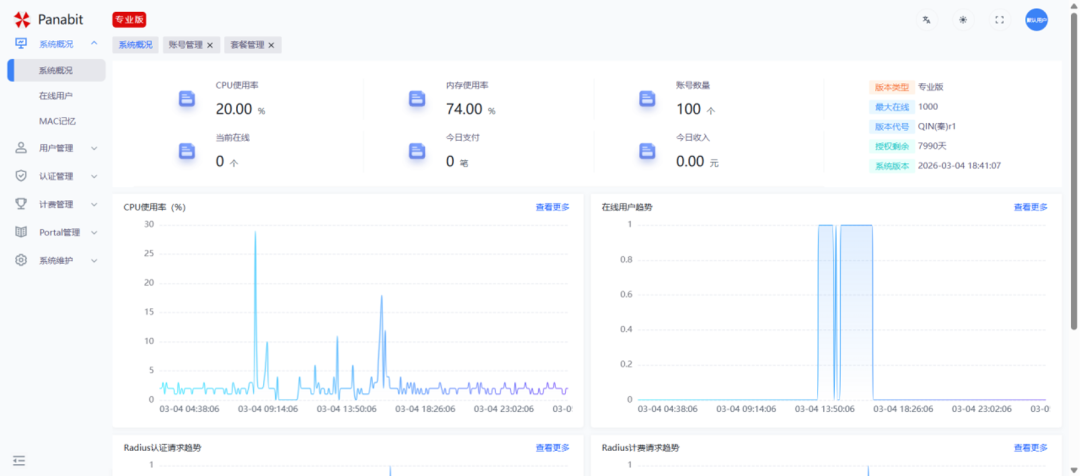Expand the 认证管理 menu chevron
Image resolution: width=1080 pixels, height=476 pixels.
tap(94, 176)
